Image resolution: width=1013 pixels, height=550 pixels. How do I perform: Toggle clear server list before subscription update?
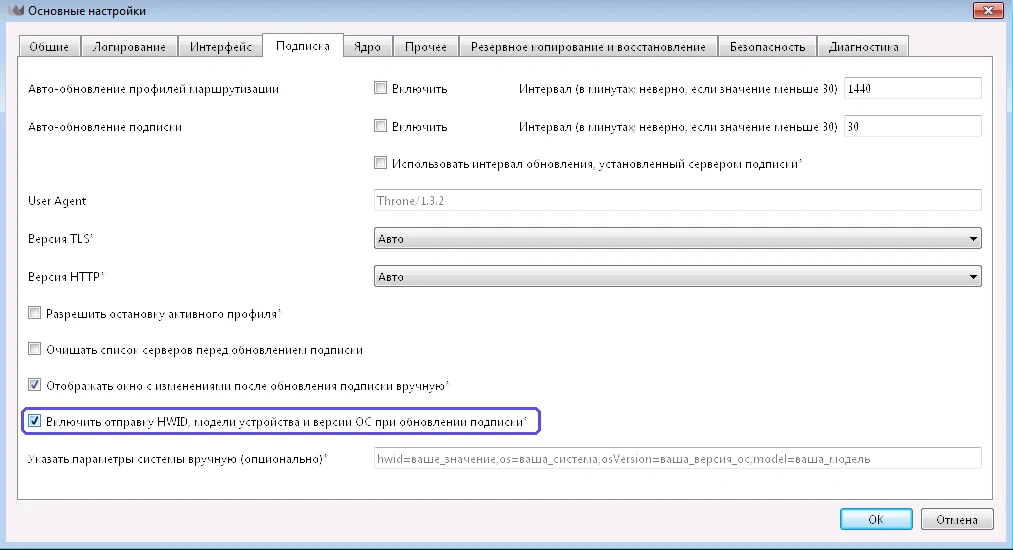34,350
